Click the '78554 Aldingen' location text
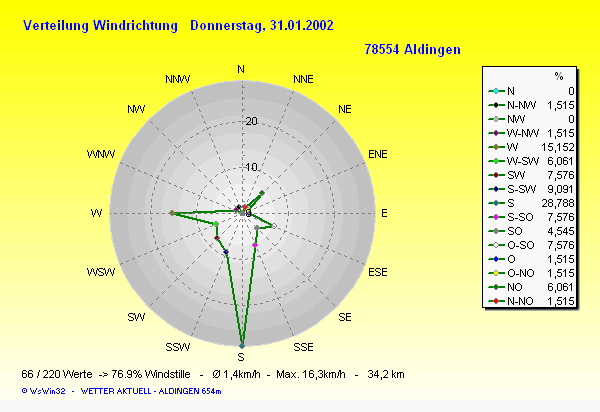This screenshot has width=600, height=412. (x=412, y=48)
